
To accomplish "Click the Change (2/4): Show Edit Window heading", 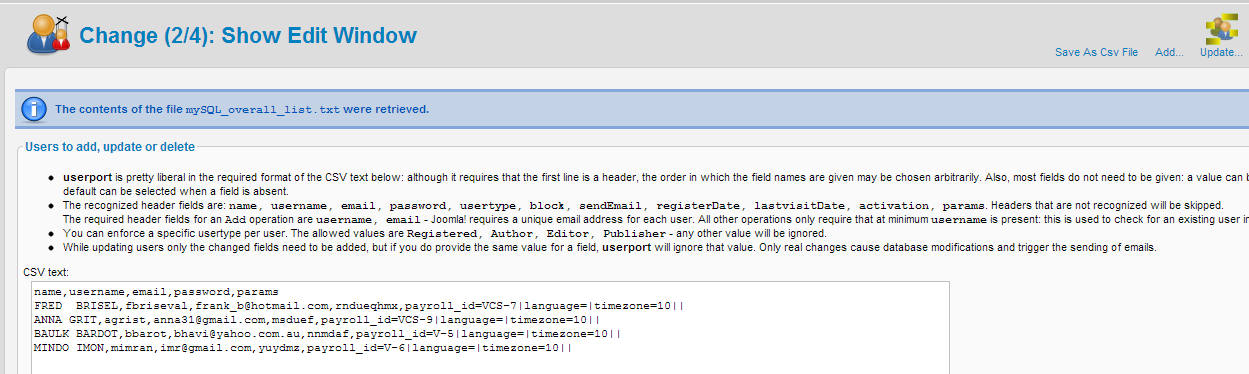I will 248,36.
